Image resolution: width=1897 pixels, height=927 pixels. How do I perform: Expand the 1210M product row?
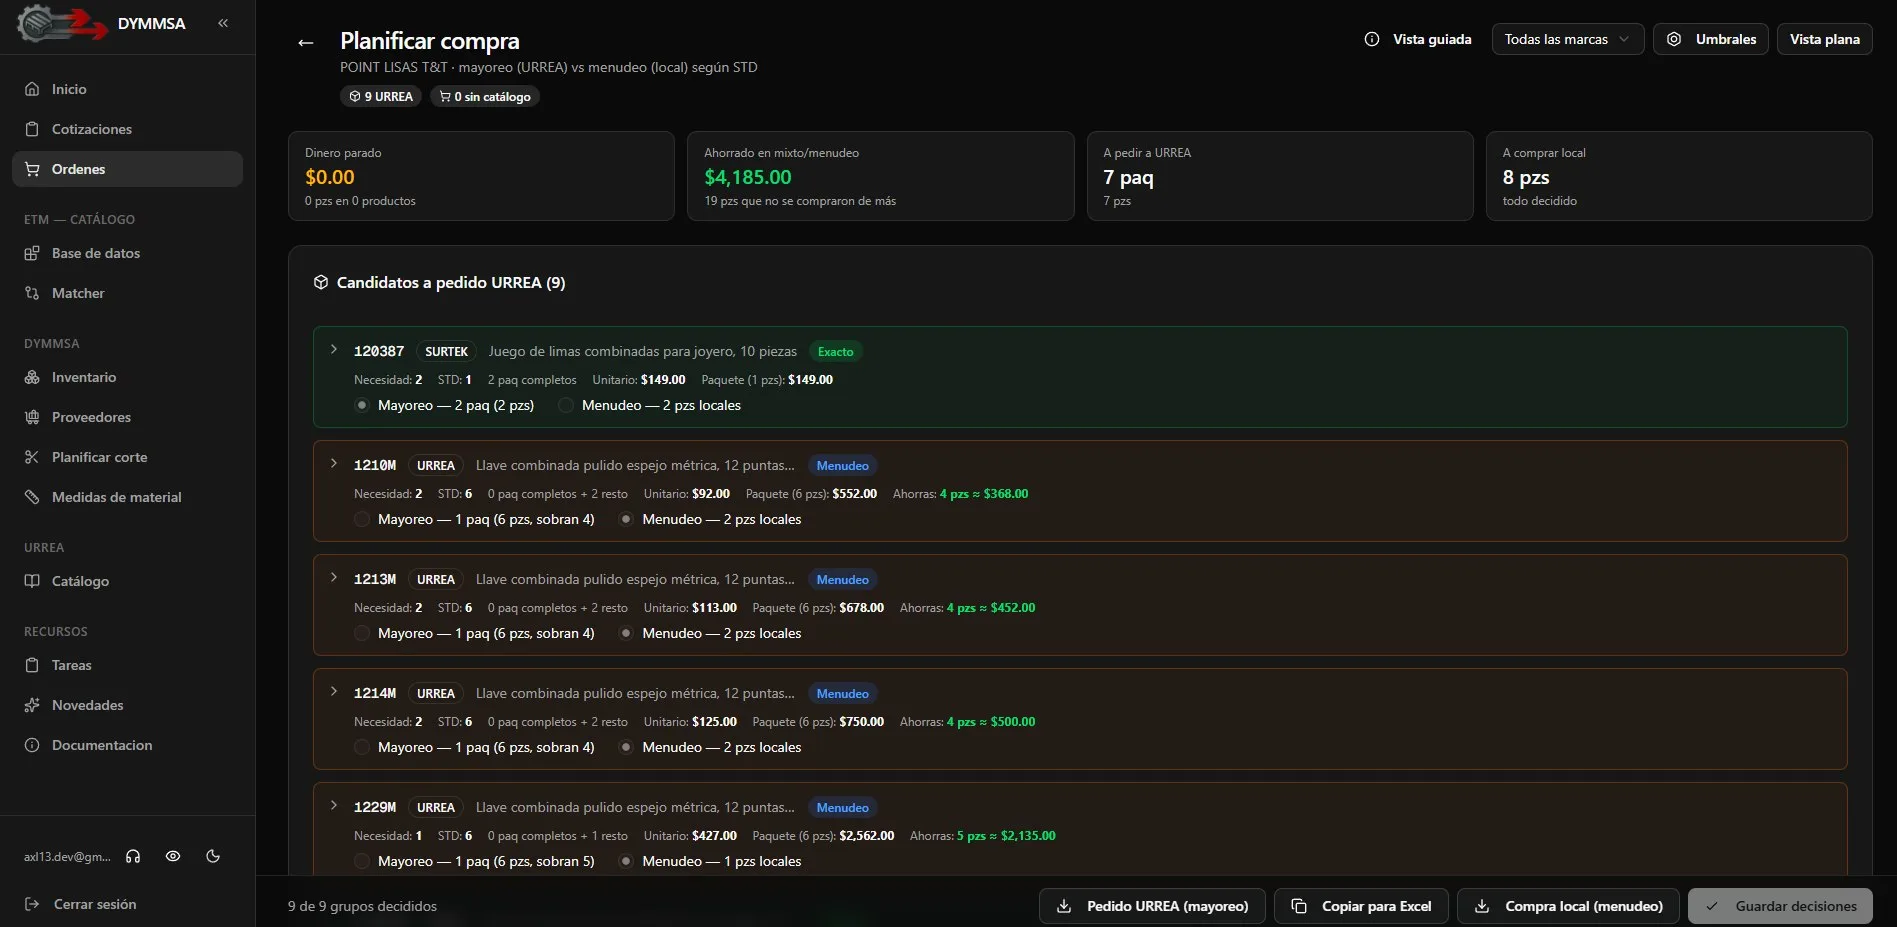pos(334,463)
